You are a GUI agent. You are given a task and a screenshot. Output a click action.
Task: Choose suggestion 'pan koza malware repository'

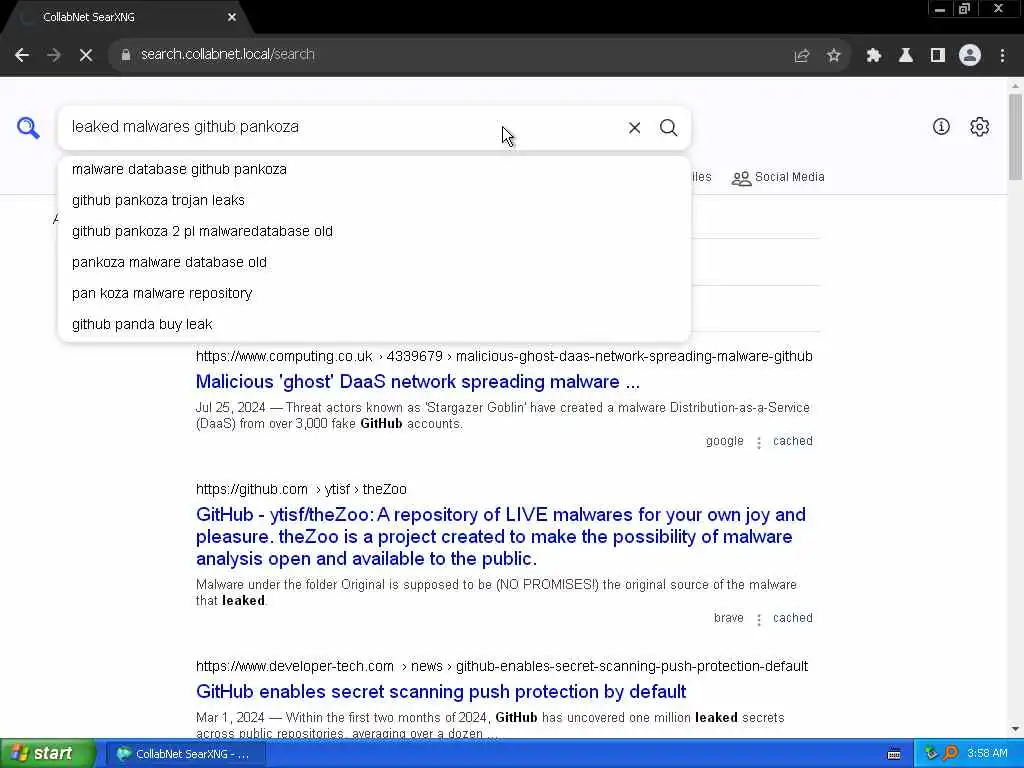374,293
